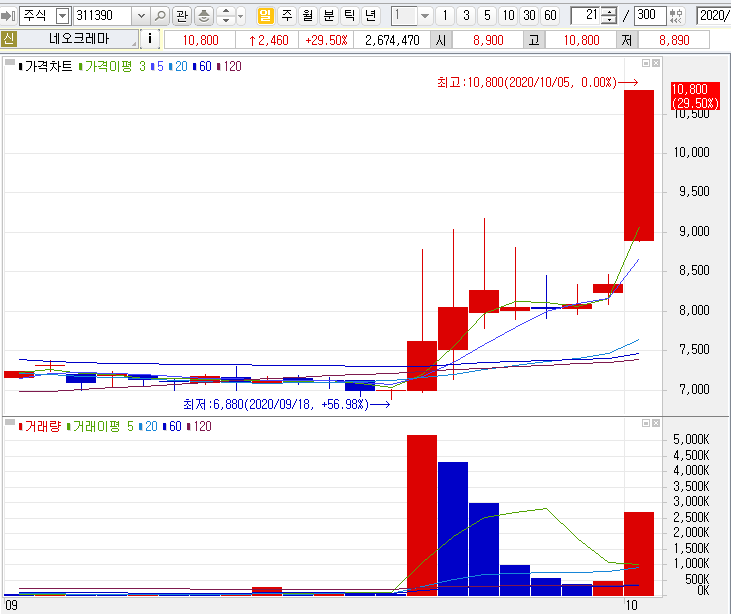Image resolution: width=731 pixels, height=614 pixels.
Task: Click the stock code field 311390
Action: 103,16
